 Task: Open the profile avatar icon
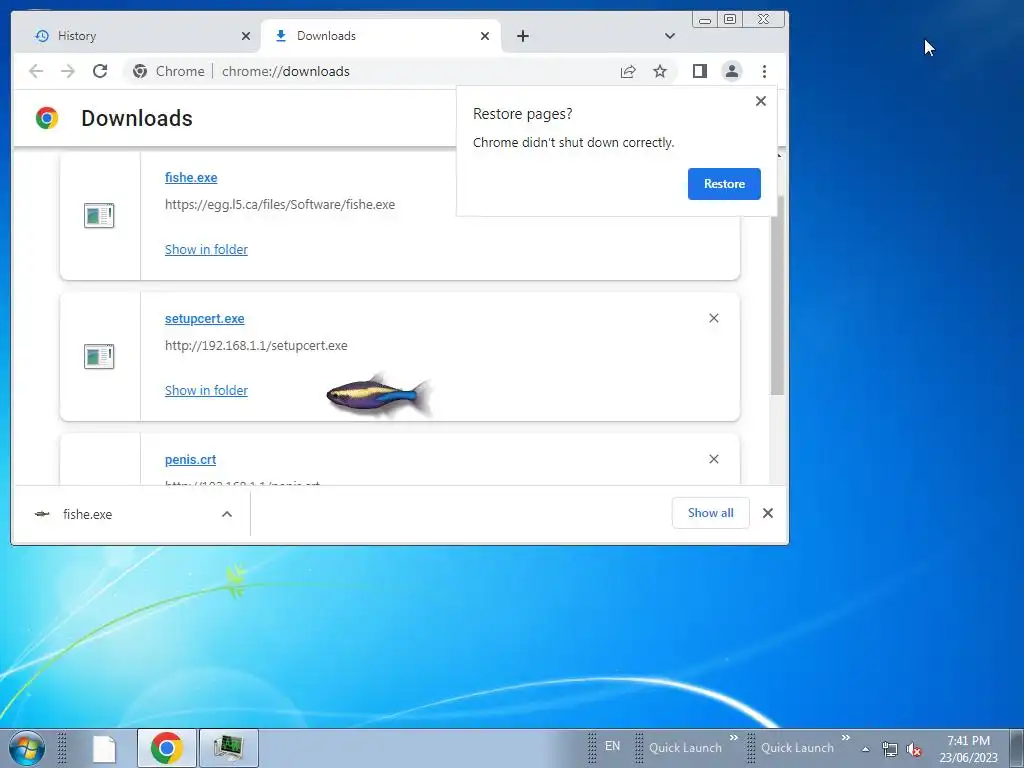732,71
